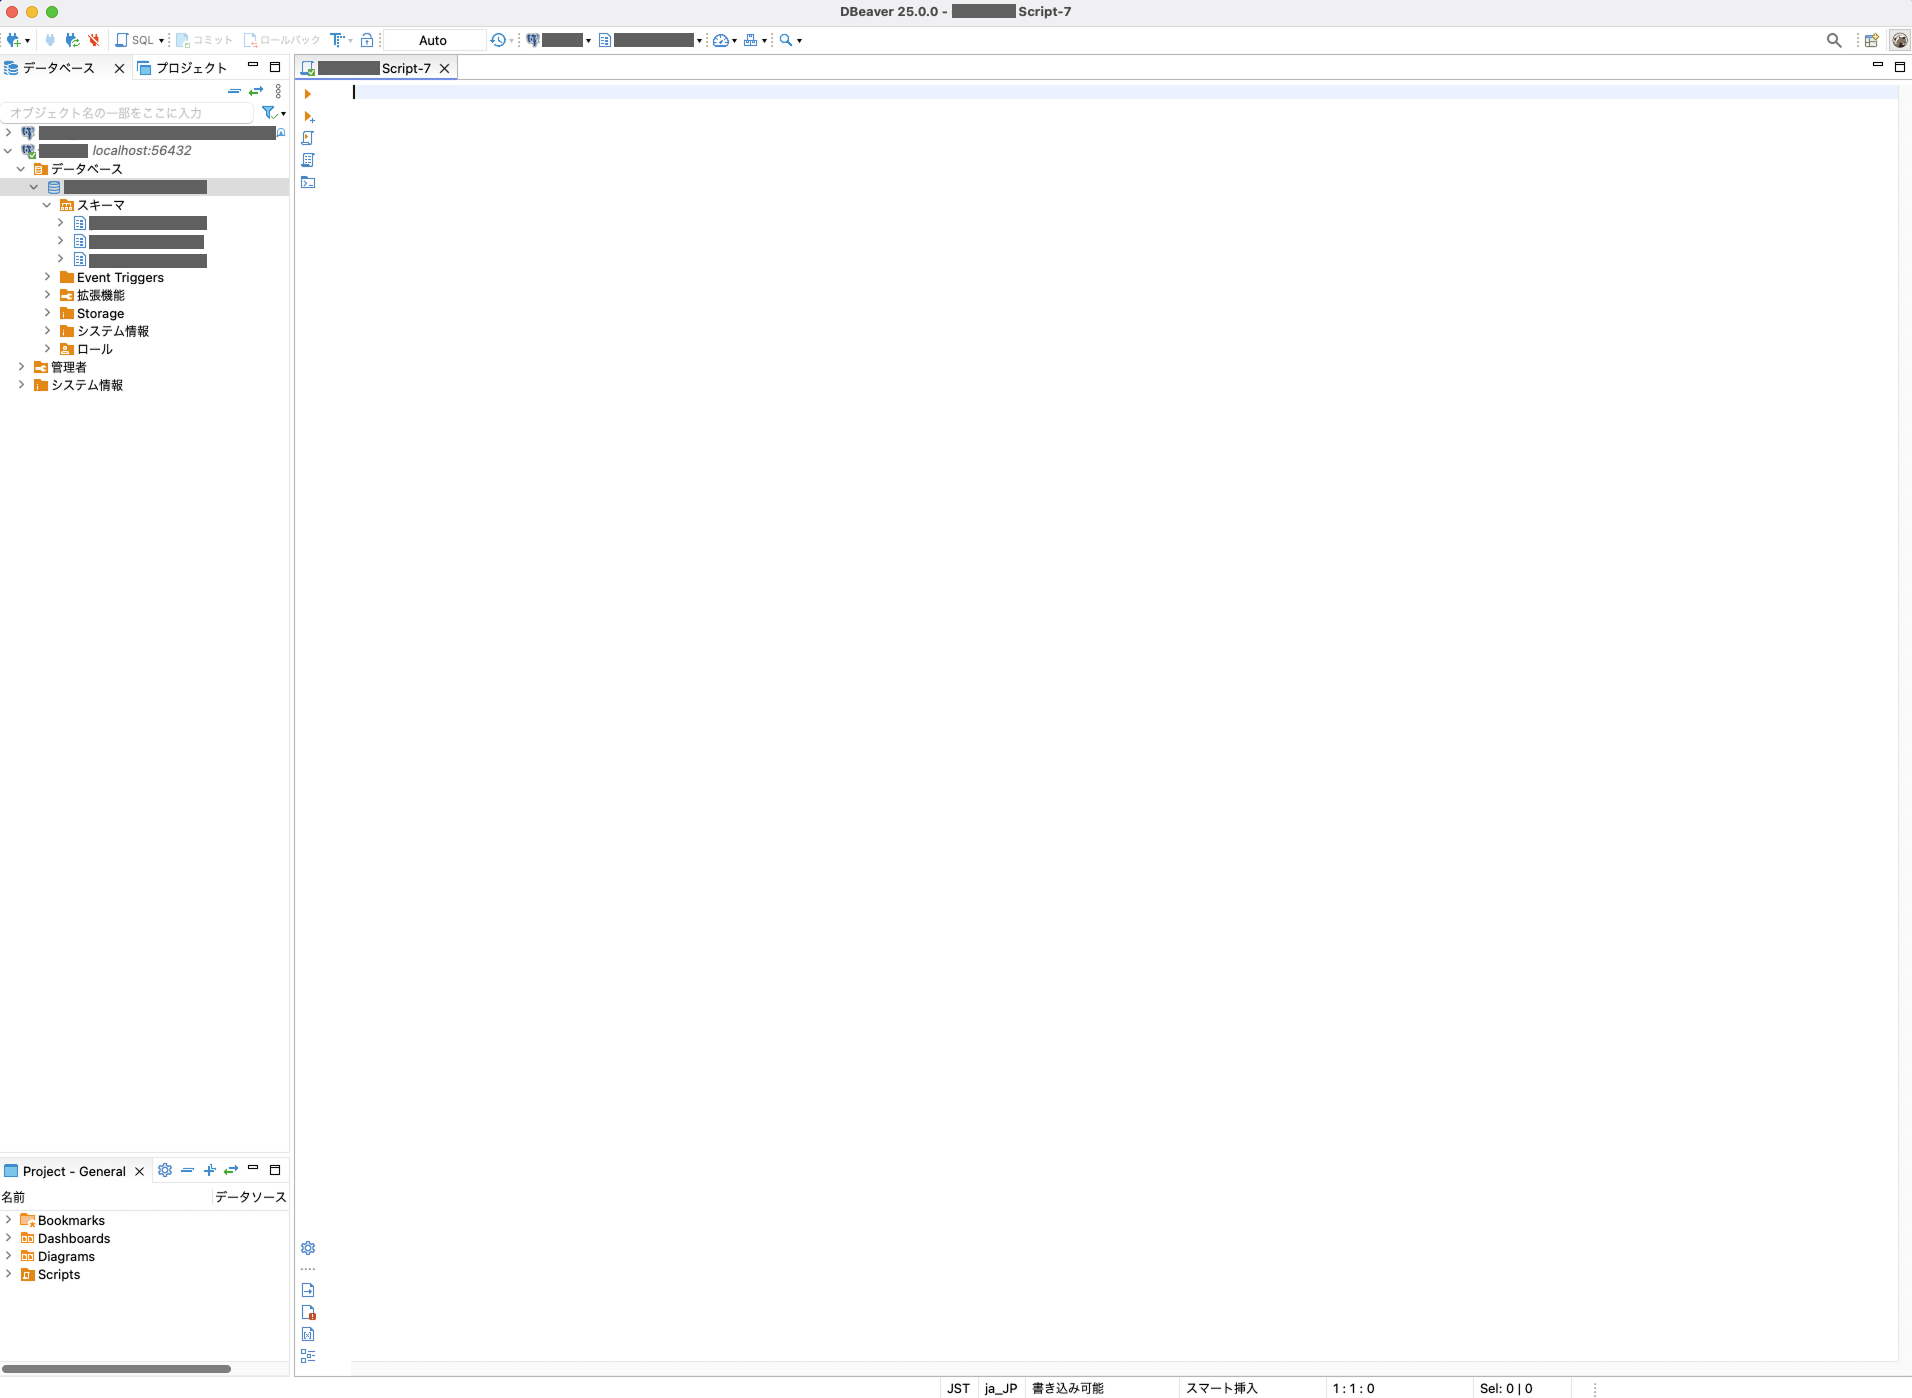Image resolution: width=1912 pixels, height=1398 pixels.
Task: Expand the Event Triggers node
Action: coord(47,277)
